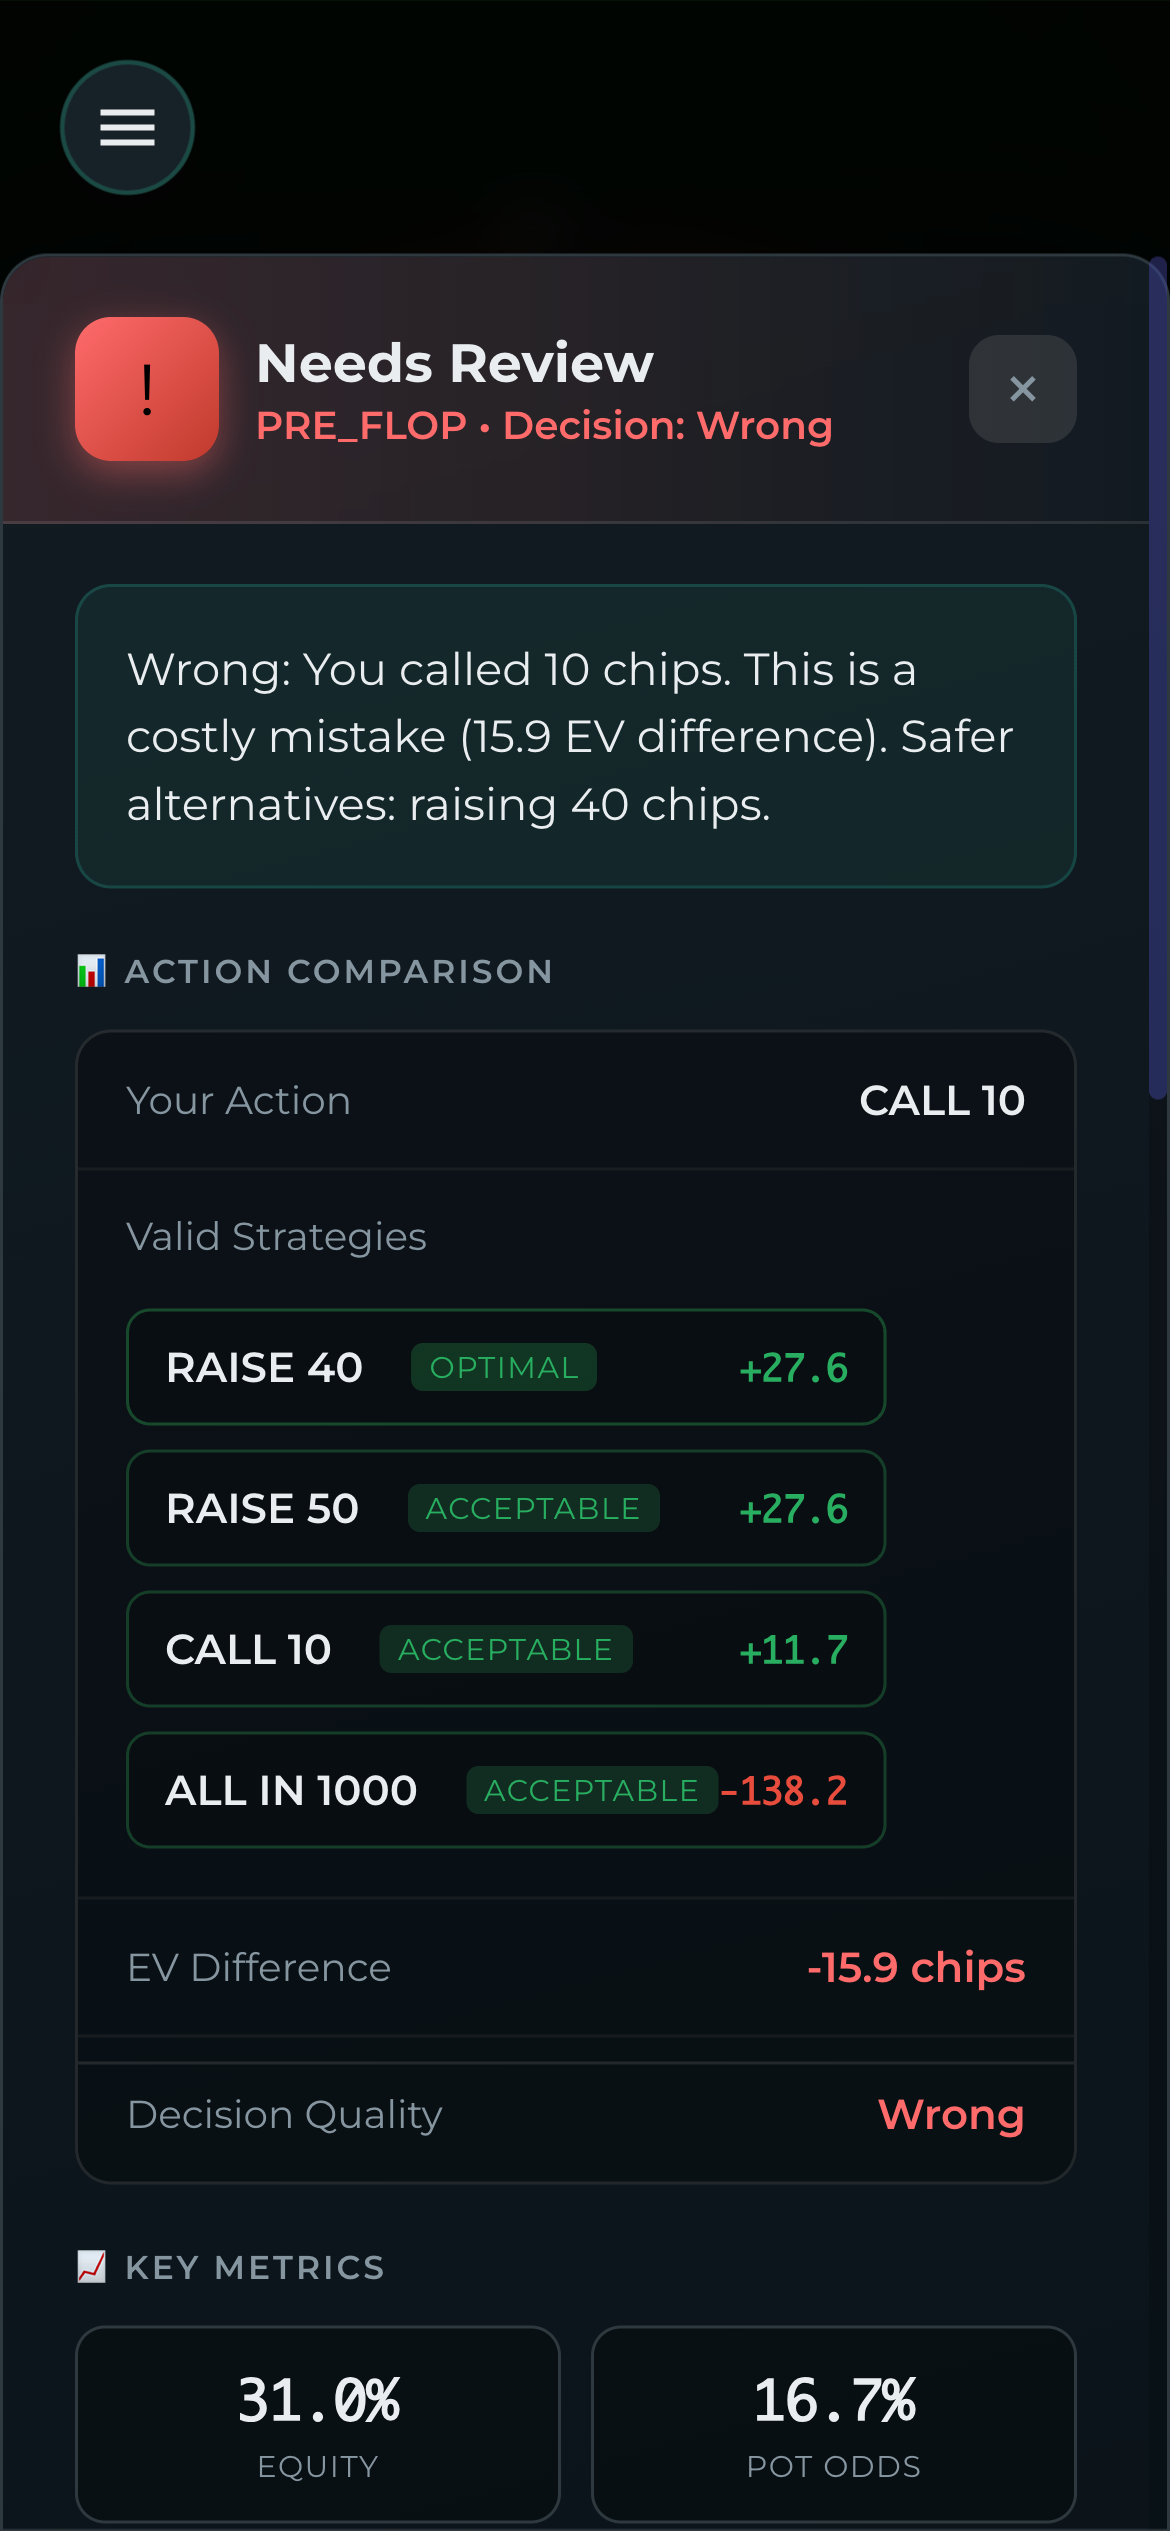Click the mistake feedback message box

coord(575,735)
